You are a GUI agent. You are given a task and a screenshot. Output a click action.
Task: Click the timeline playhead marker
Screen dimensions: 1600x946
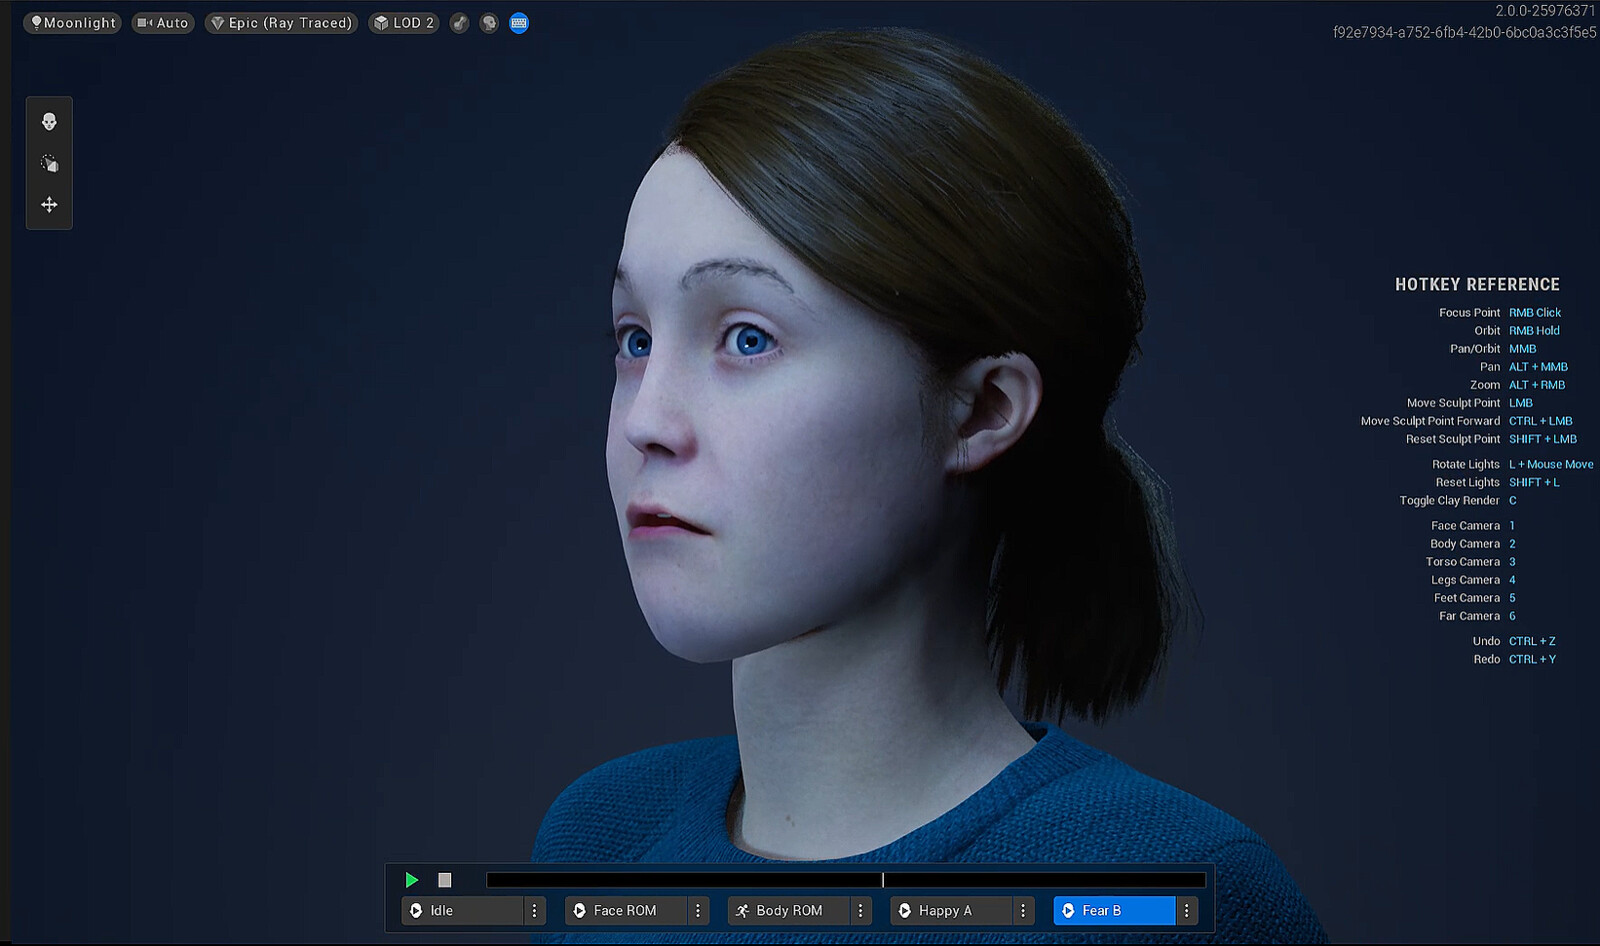883,880
